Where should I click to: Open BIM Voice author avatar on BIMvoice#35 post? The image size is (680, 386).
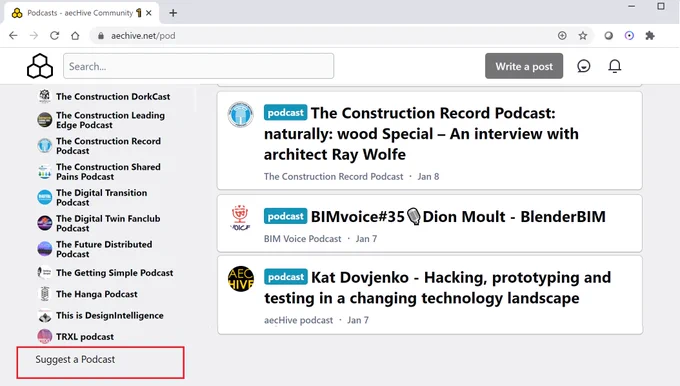[x=241, y=218]
